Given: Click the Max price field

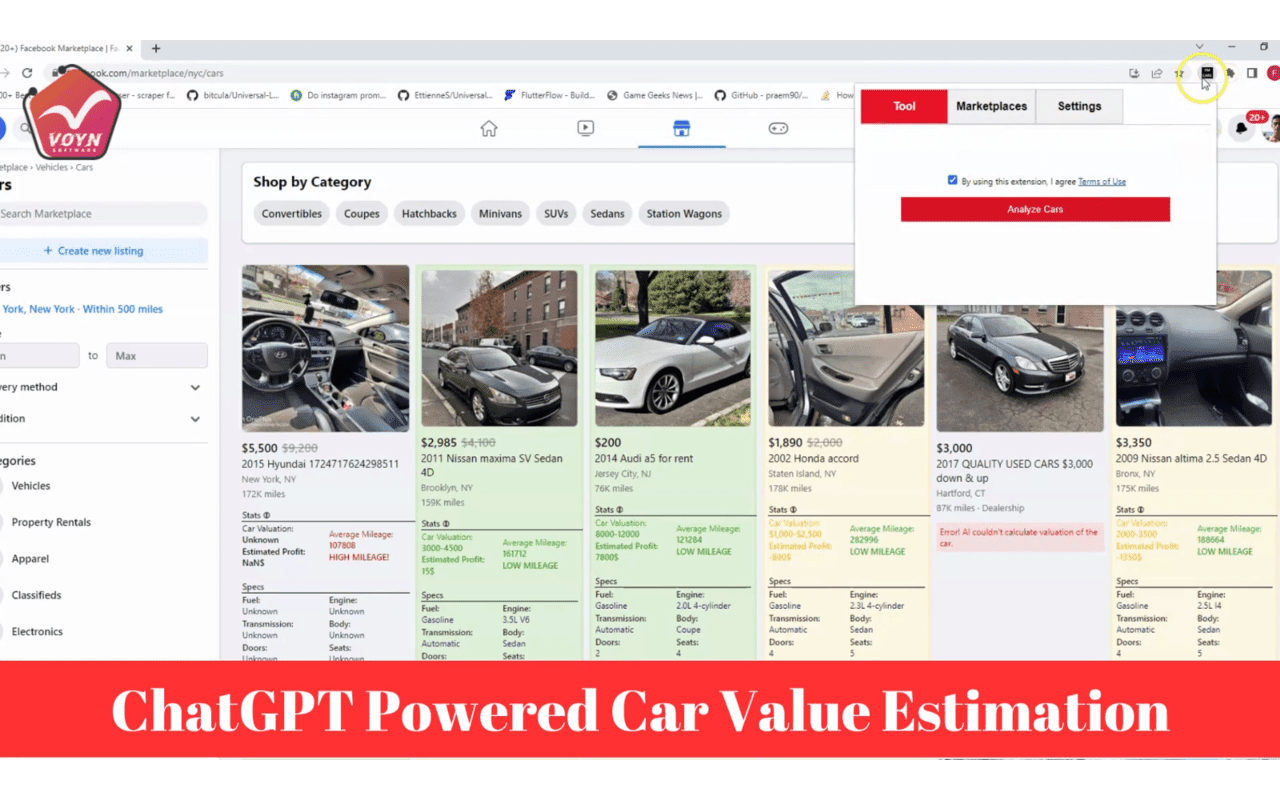Looking at the screenshot, I should click(x=156, y=356).
